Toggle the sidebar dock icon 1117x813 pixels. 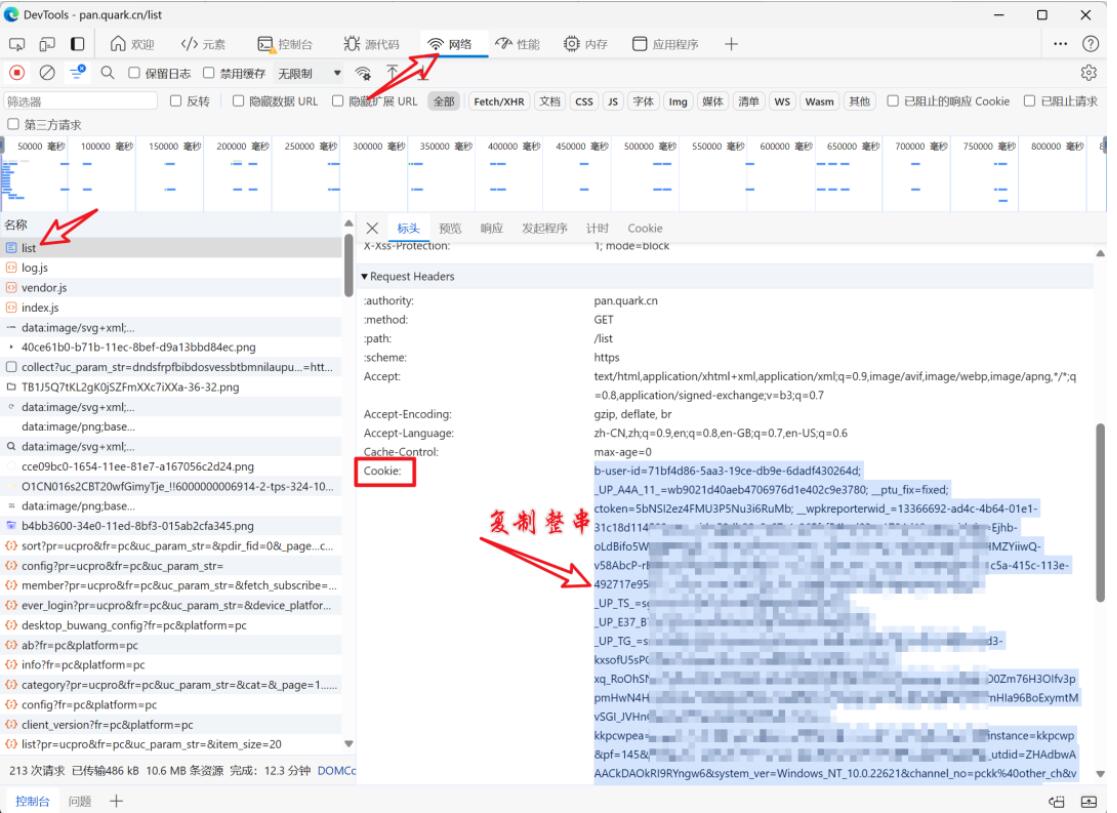pos(78,44)
